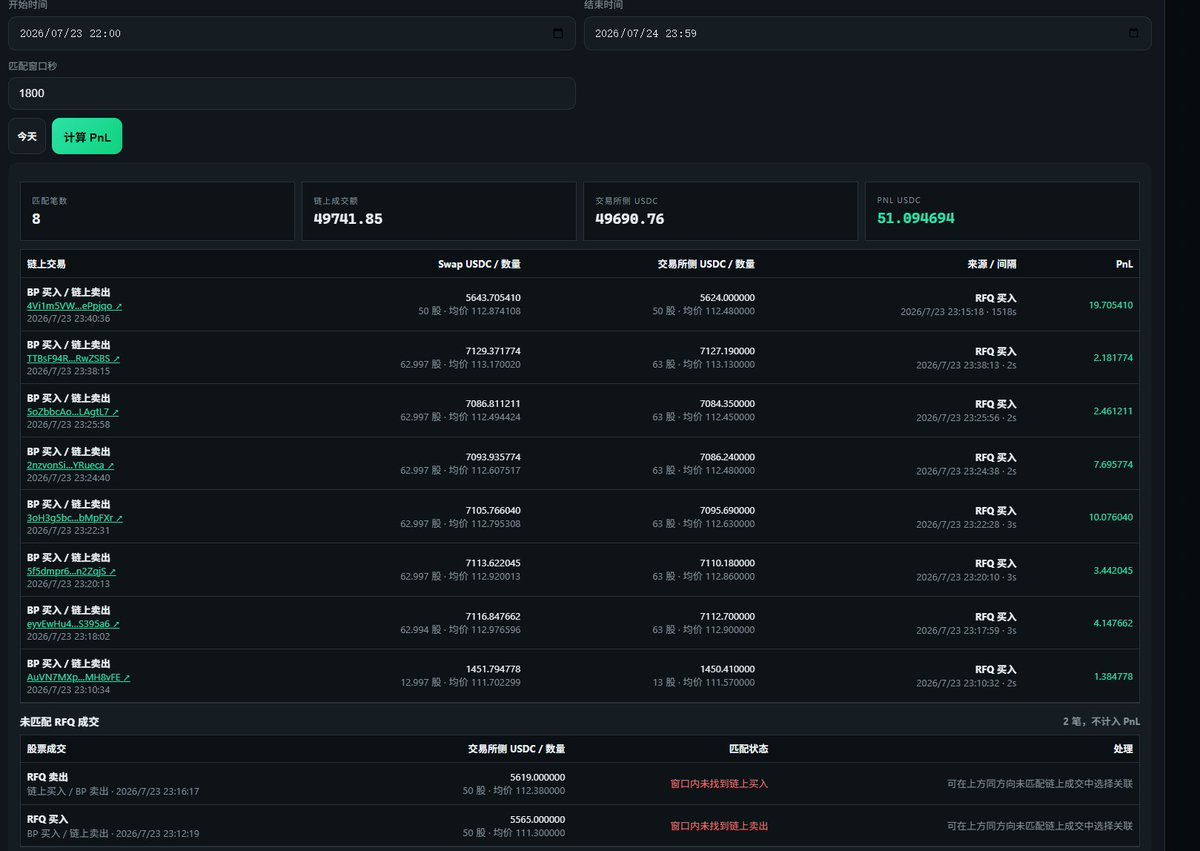
Task: Click swap amount 1451.794778
Action: tap(493, 669)
